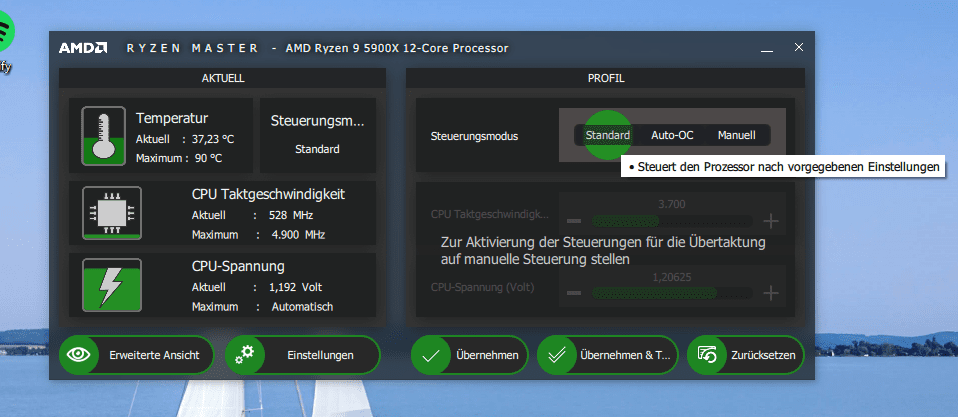The width and height of the screenshot is (958, 417).
Task: Click Übernehmen & T... button
Action: pyautogui.click(x=607, y=355)
